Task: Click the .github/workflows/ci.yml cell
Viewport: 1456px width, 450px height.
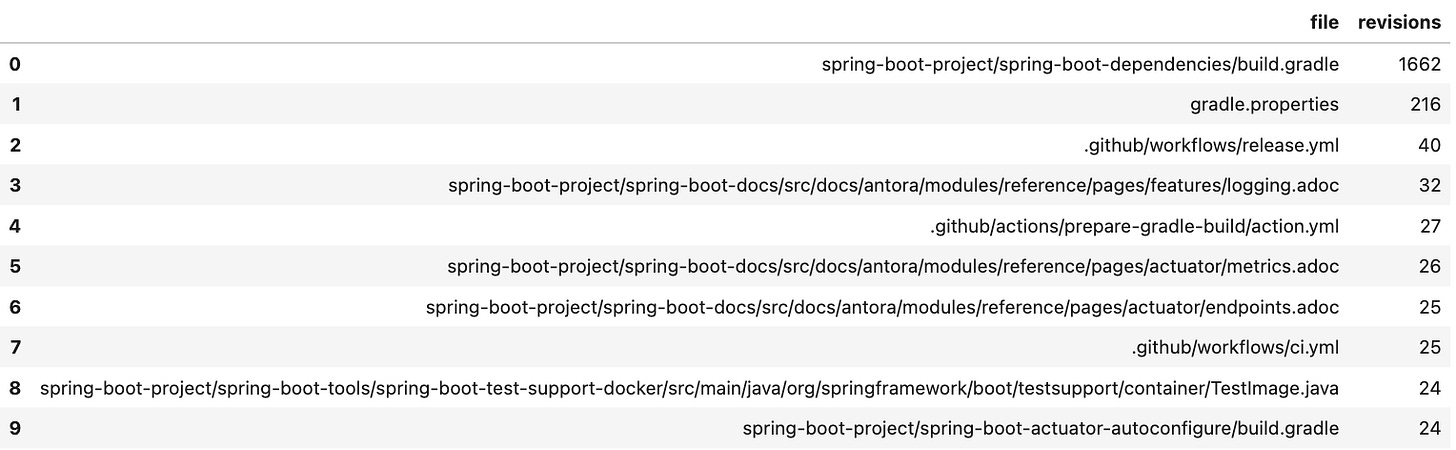Action: point(1236,348)
